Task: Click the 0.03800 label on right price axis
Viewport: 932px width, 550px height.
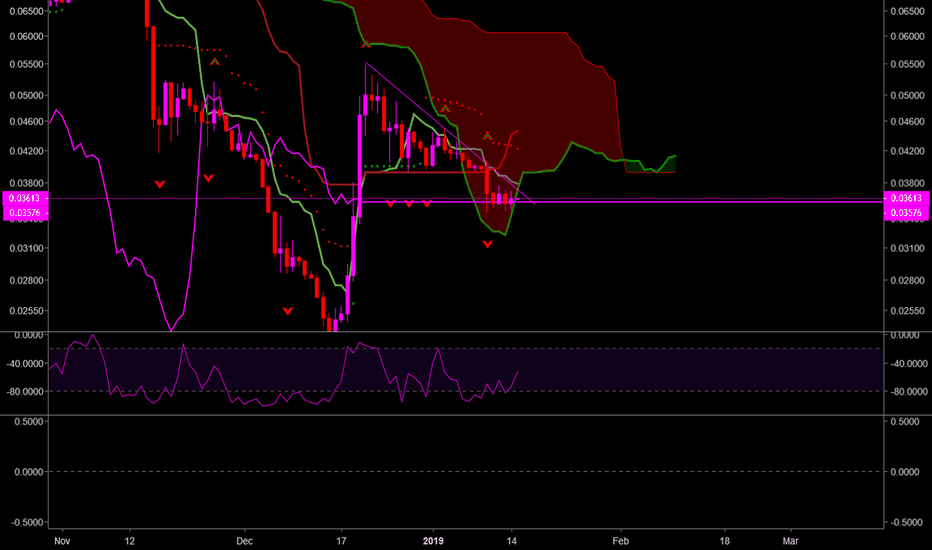Action: [907, 183]
